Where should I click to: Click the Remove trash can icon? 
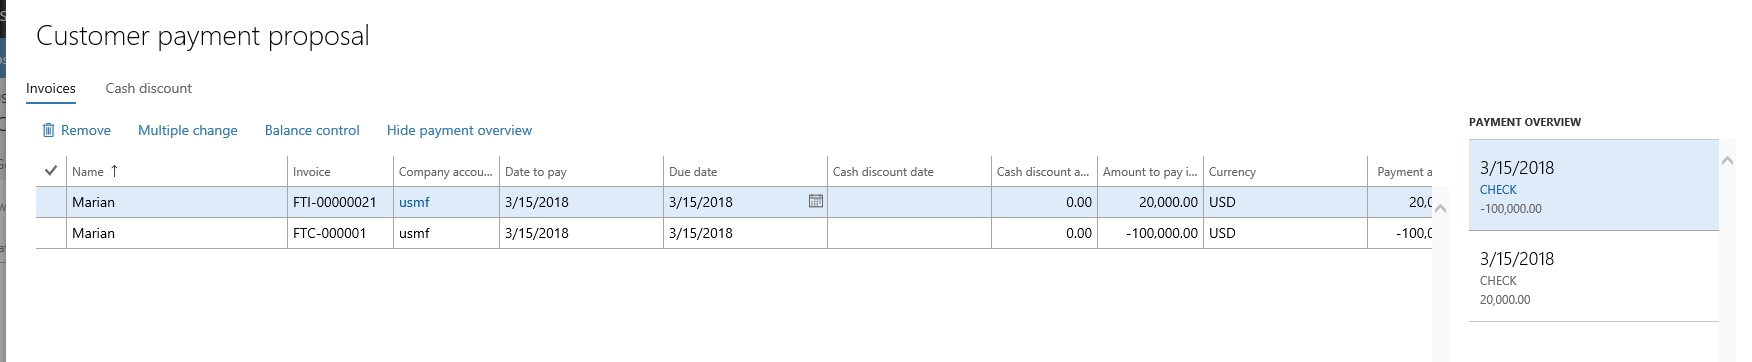48,130
